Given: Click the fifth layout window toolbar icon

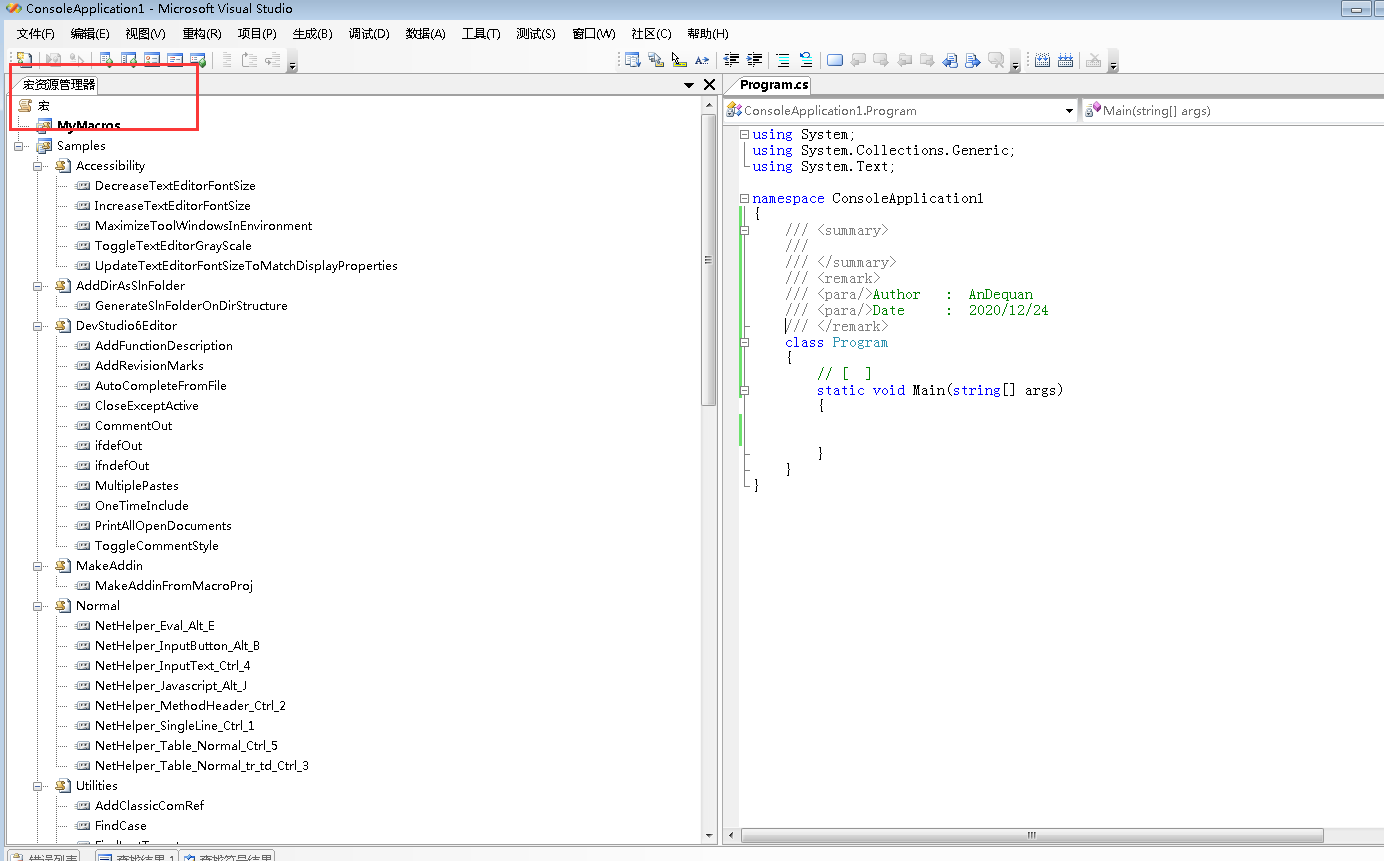Looking at the screenshot, I should click(x=198, y=60).
